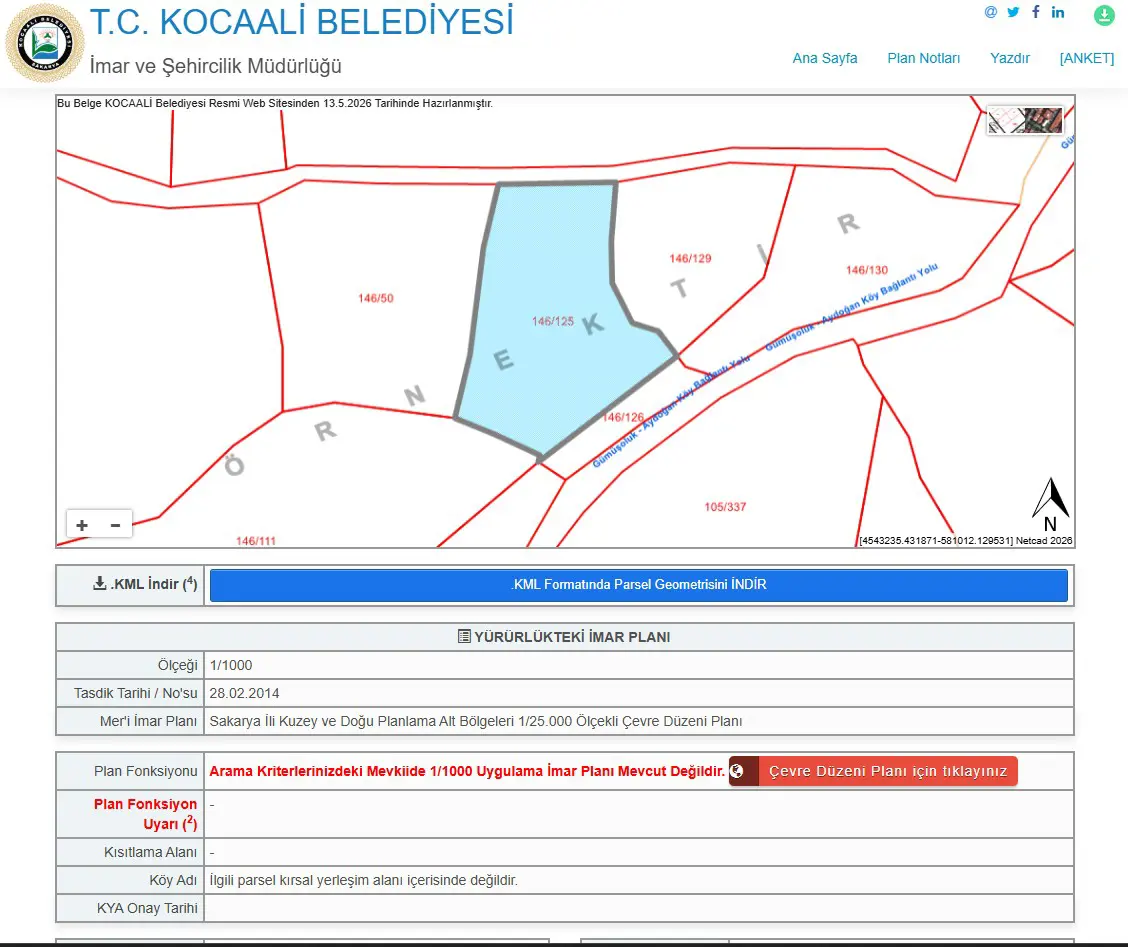
Task: Click parcel label 105/337 on the map
Action: pos(725,507)
